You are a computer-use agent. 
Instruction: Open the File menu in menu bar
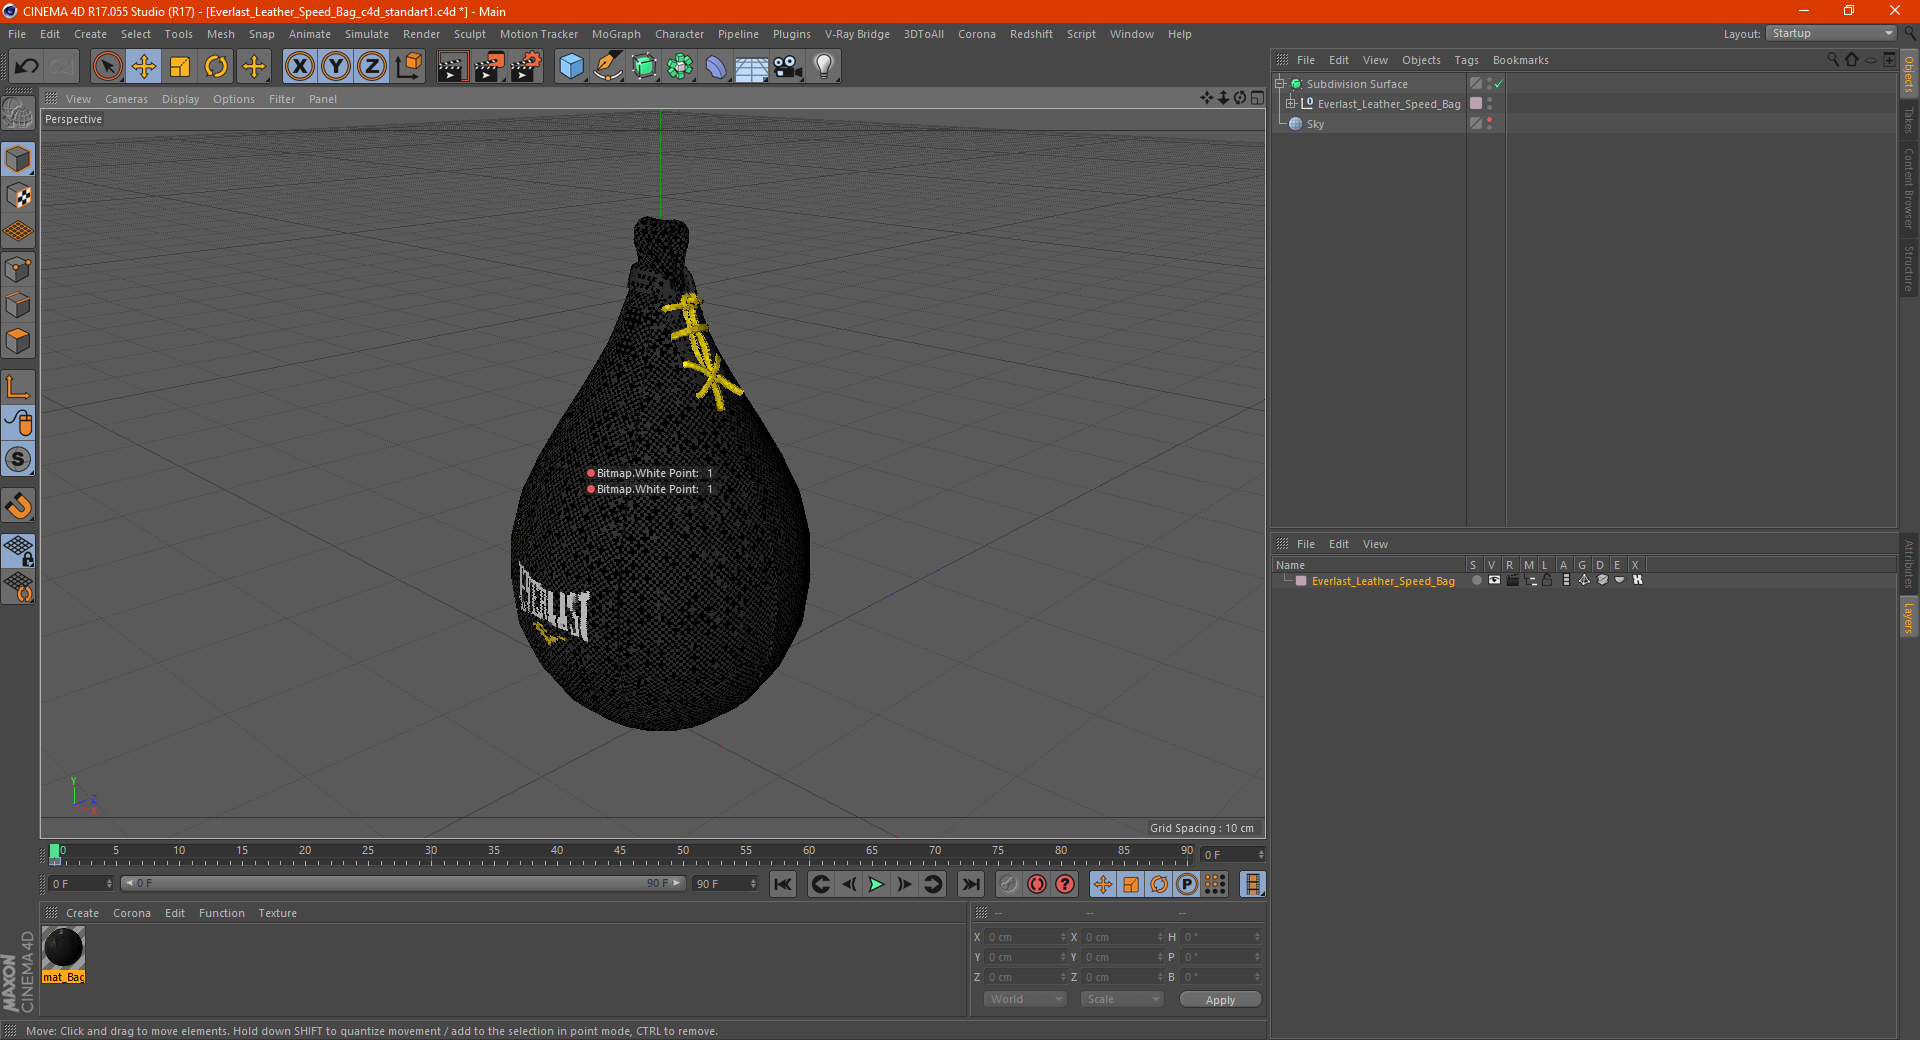[x=17, y=34]
